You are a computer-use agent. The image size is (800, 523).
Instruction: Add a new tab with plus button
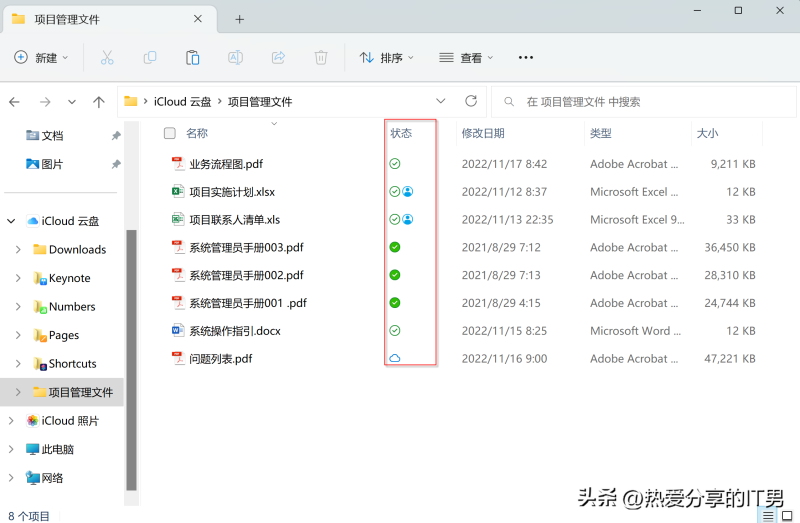239,19
